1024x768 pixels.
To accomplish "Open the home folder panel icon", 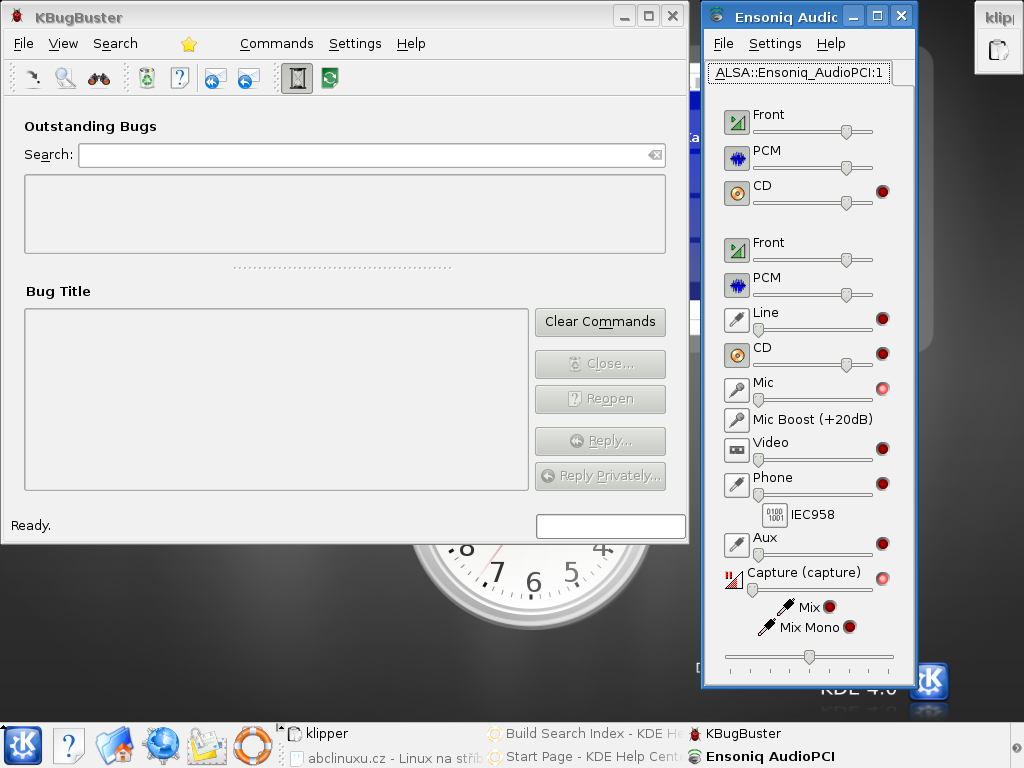I will point(115,746).
